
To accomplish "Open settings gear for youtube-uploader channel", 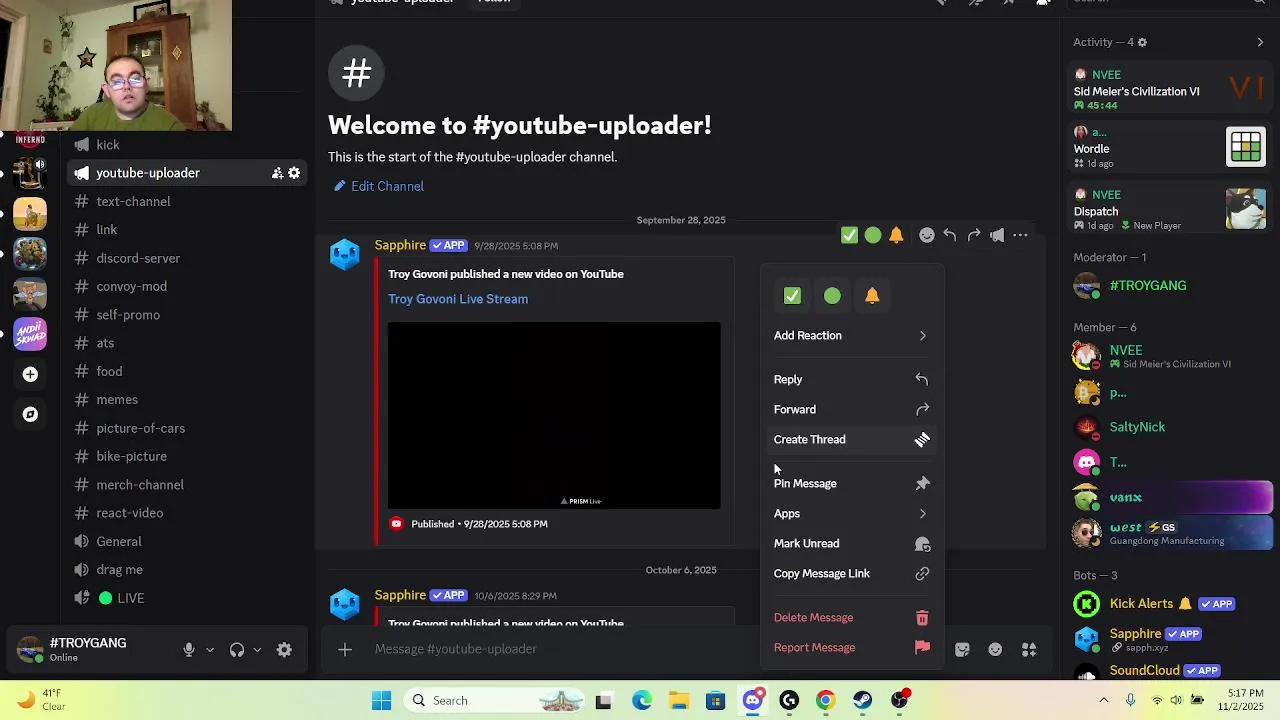I will click(x=294, y=173).
